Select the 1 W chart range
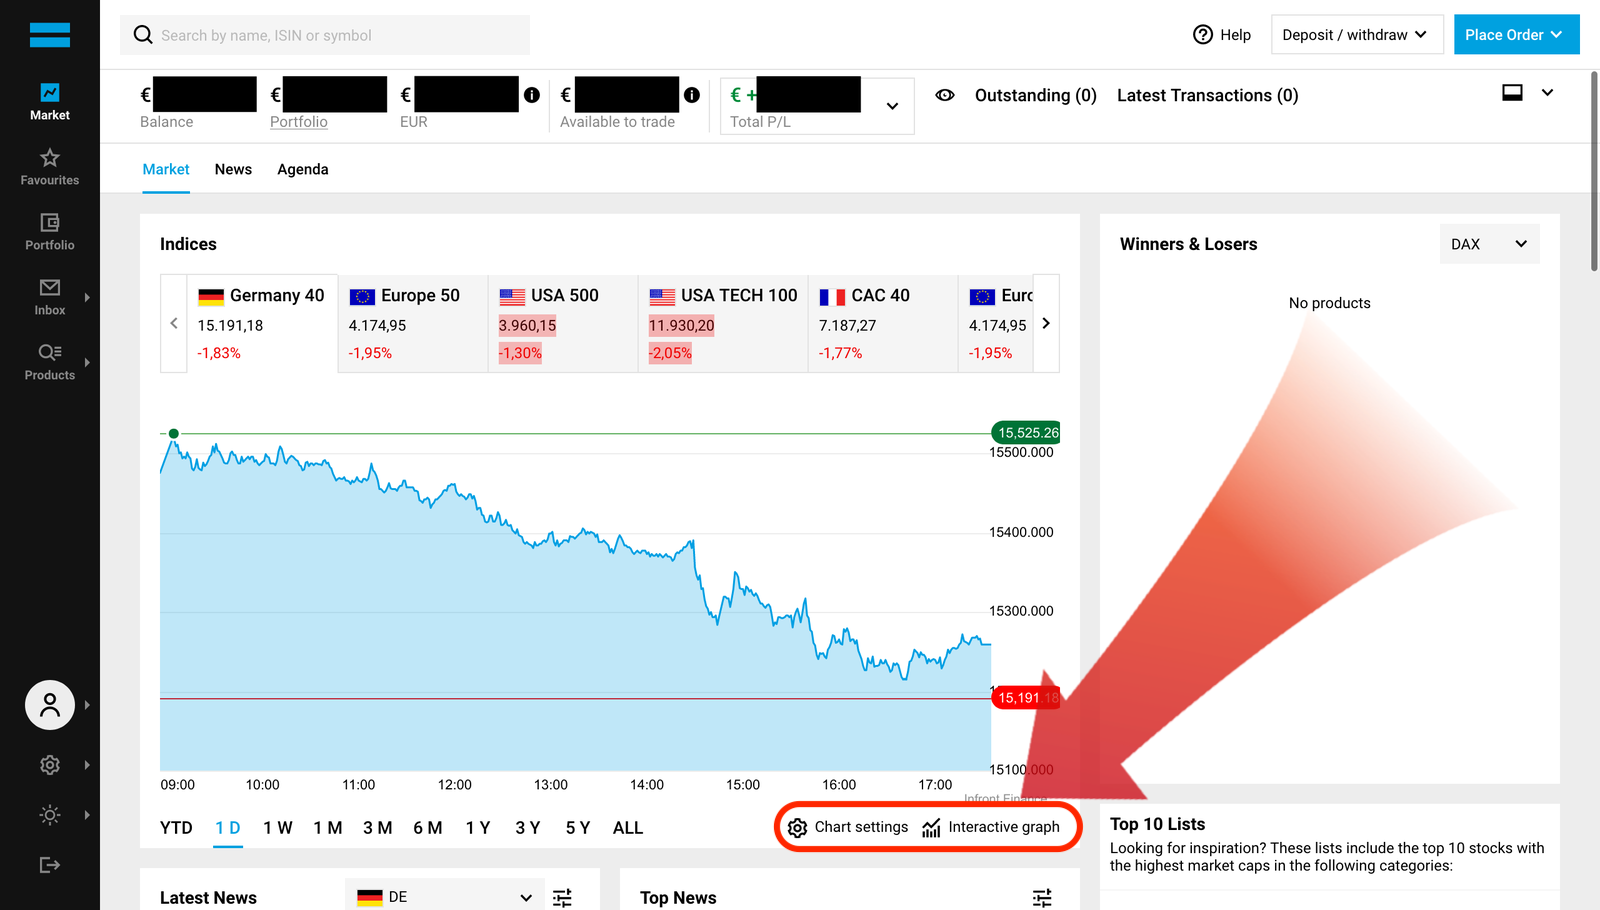Screen dimensions: 1600x910 (278, 828)
